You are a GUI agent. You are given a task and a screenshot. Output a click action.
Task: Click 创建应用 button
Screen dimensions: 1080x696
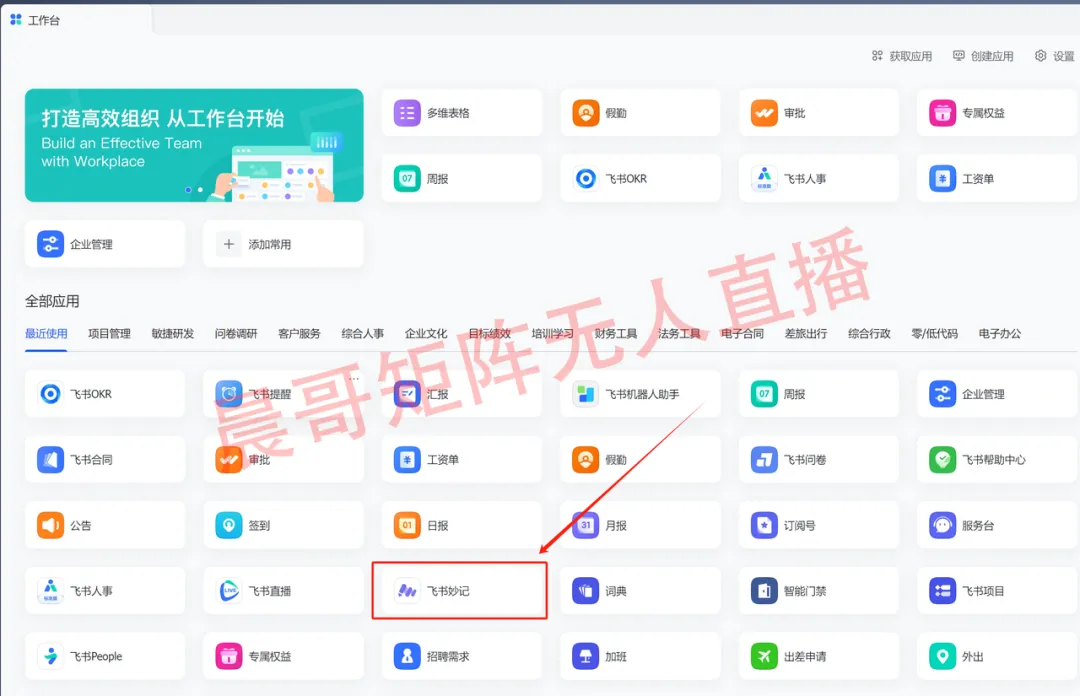984,56
